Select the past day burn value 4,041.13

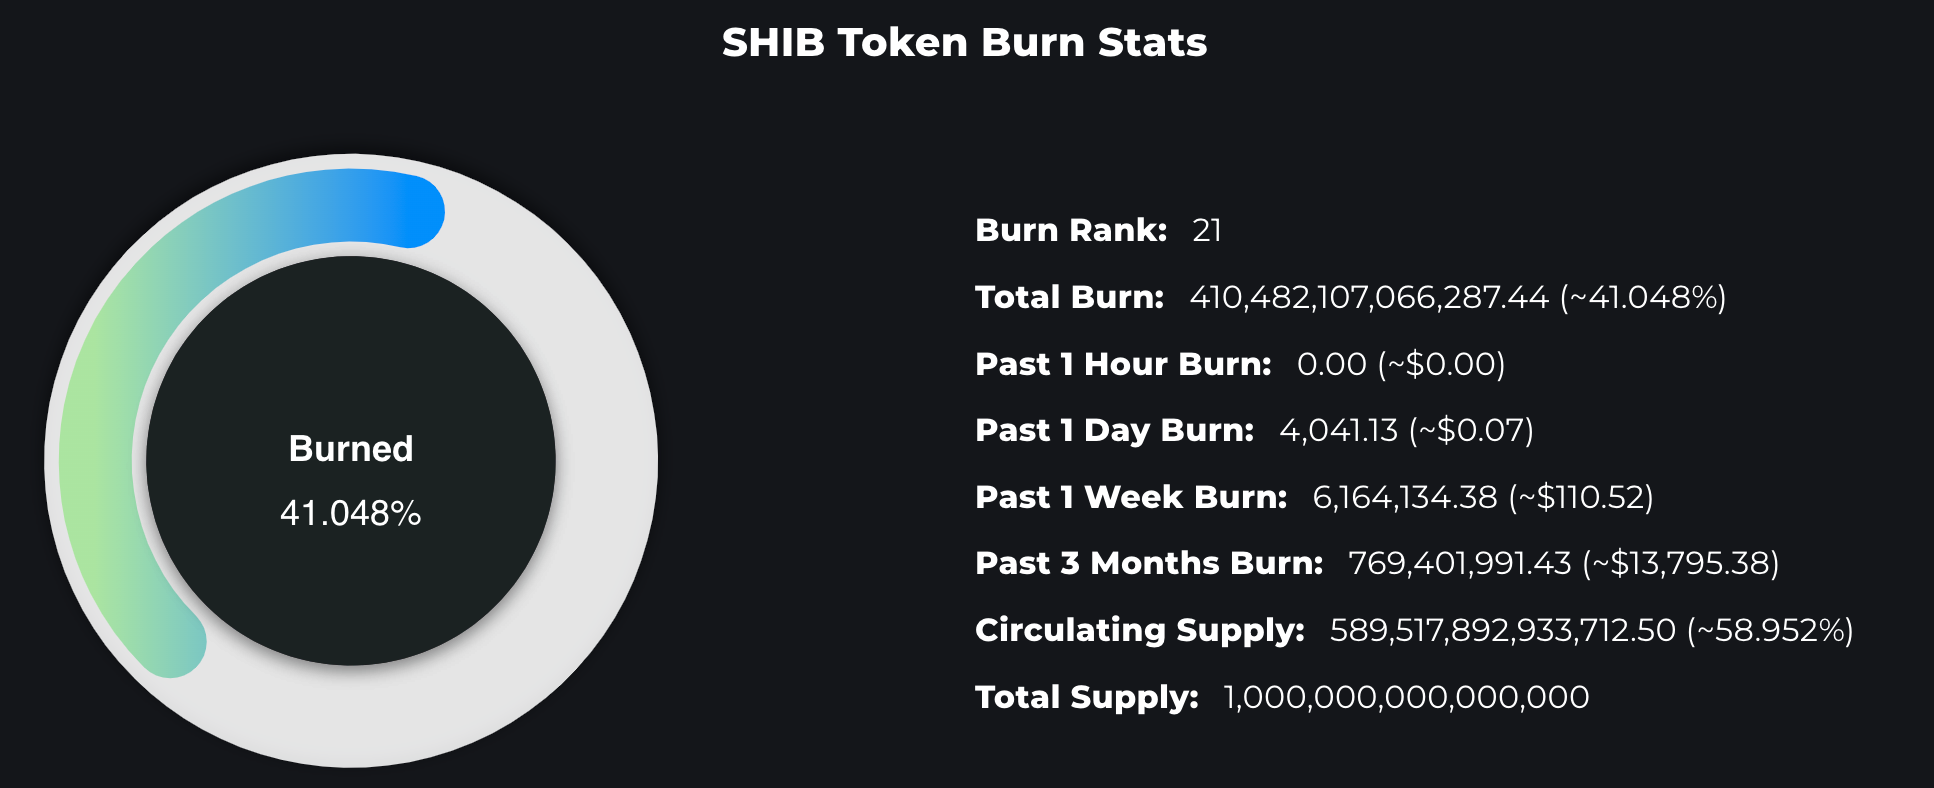click(x=1338, y=430)
